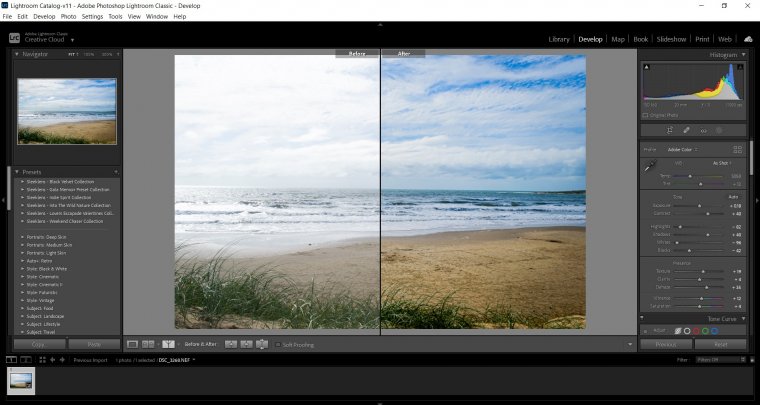This screenshot has height=405, width=760.
Task: Click the Lightroom Classic Lrc logo
Action: point(15,37)
